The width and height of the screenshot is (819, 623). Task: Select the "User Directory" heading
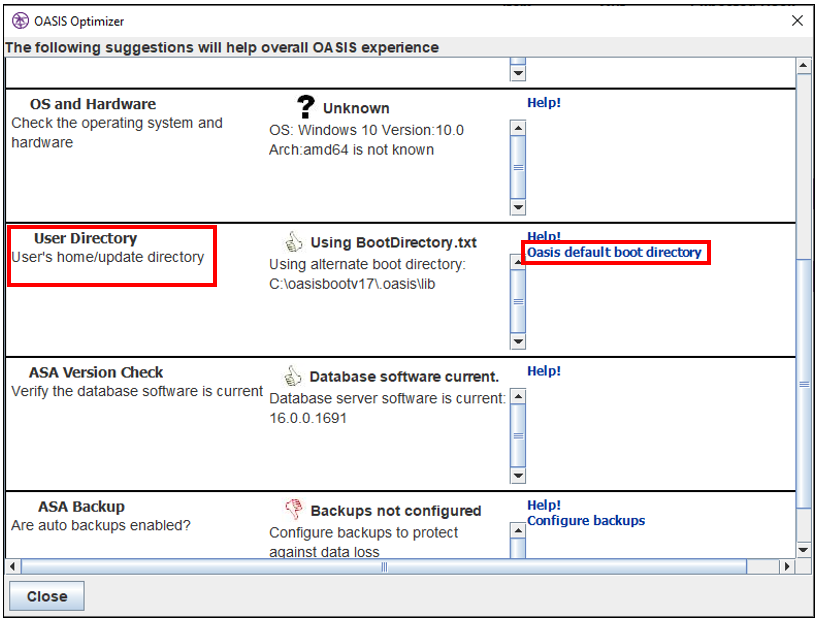tap(86, 238)
